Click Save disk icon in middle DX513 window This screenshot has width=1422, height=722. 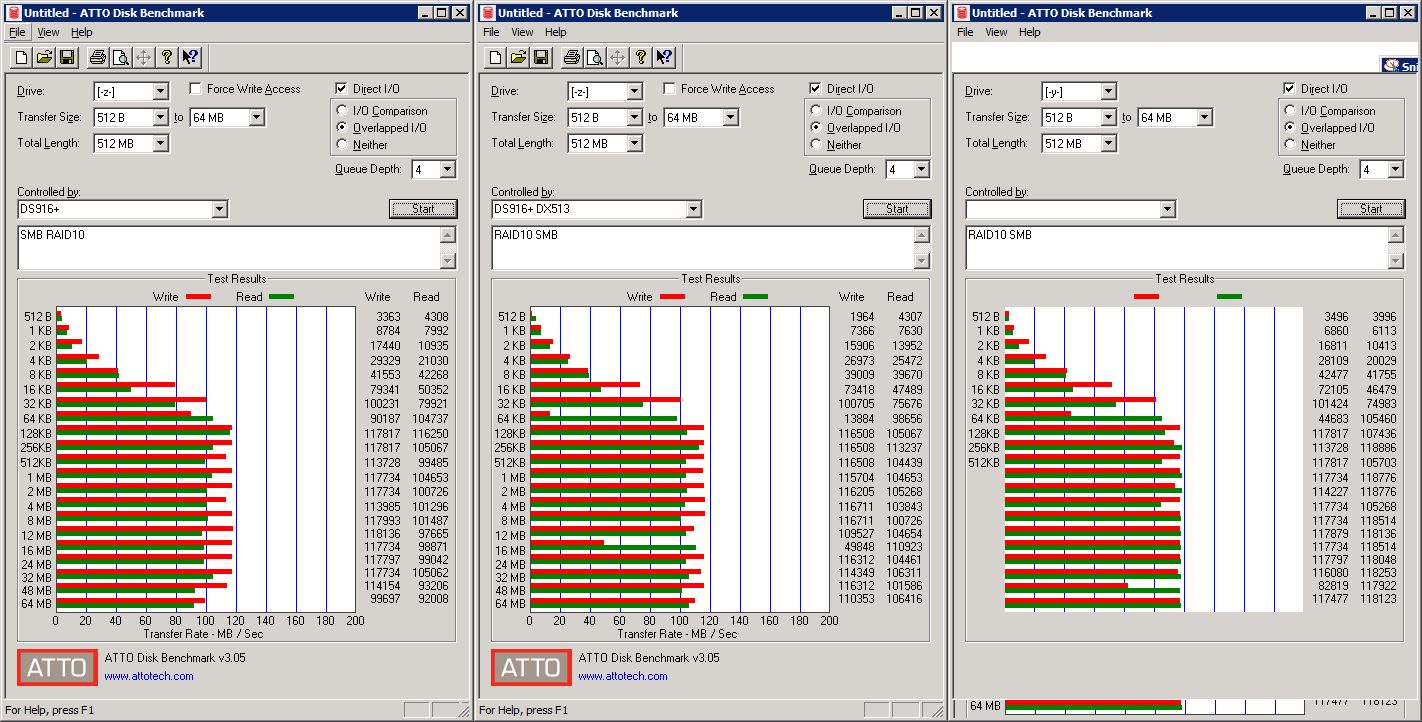pyautogui.click(x=541, y=57)
